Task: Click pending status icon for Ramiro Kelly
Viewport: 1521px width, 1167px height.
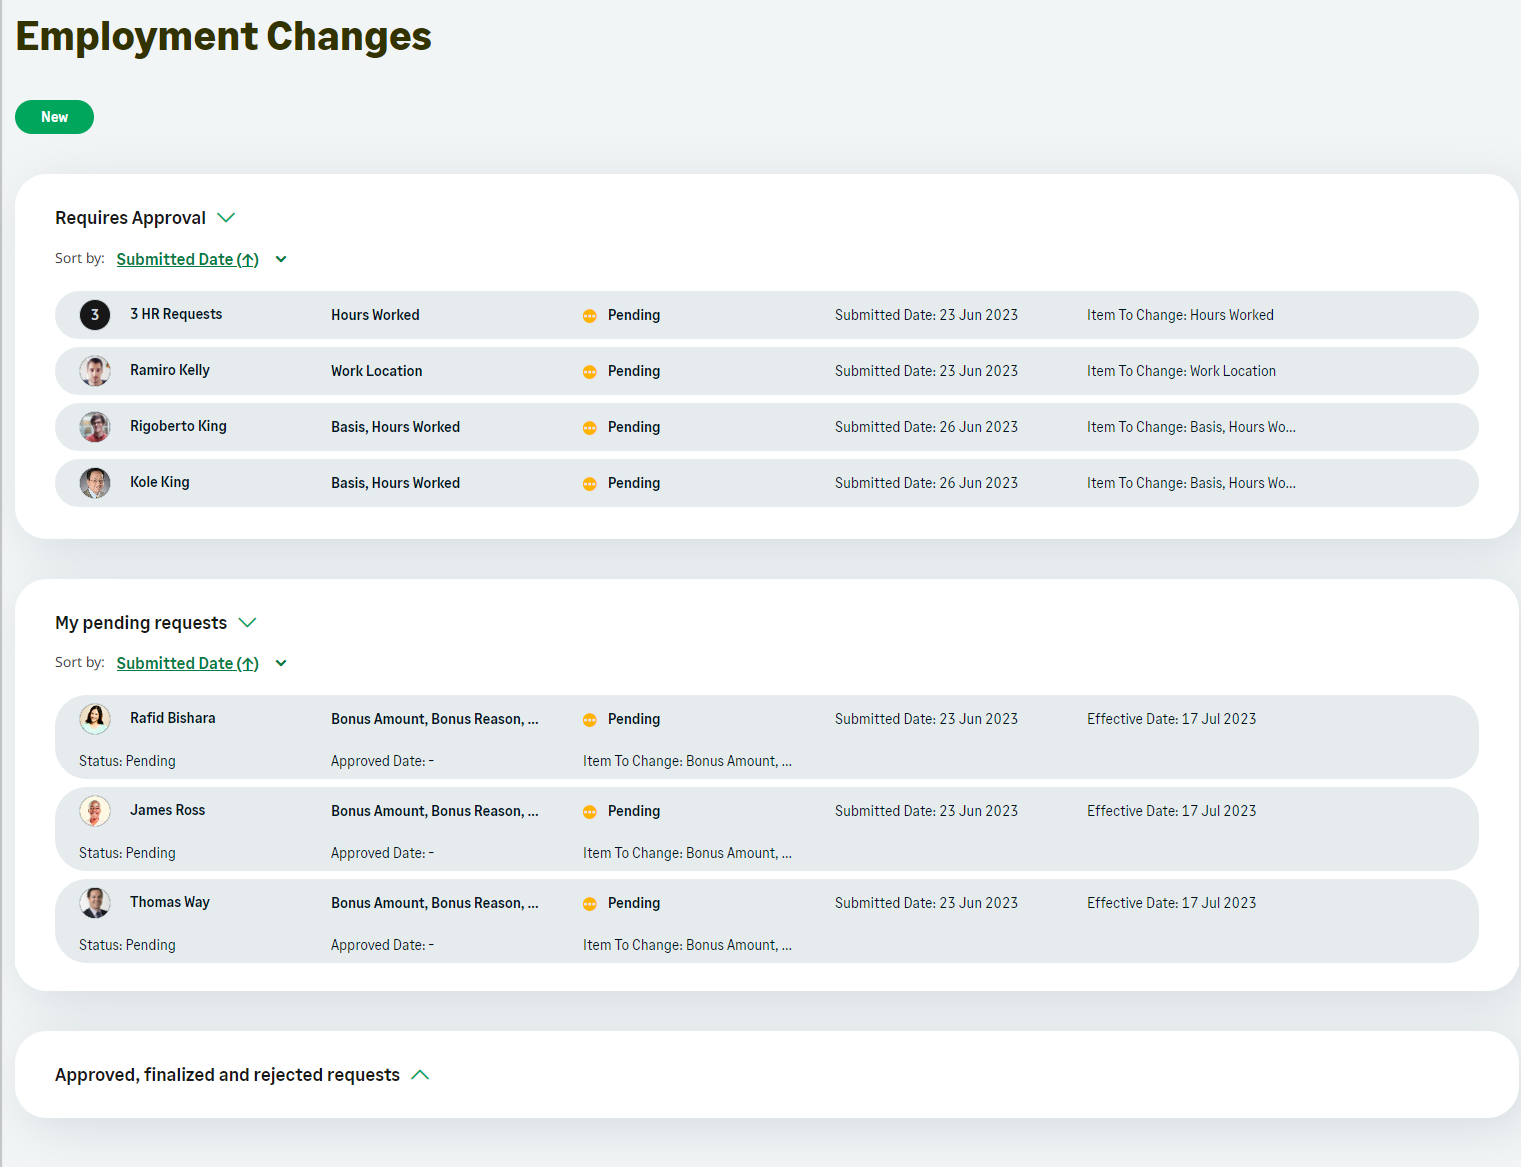Action: (589, 372)
